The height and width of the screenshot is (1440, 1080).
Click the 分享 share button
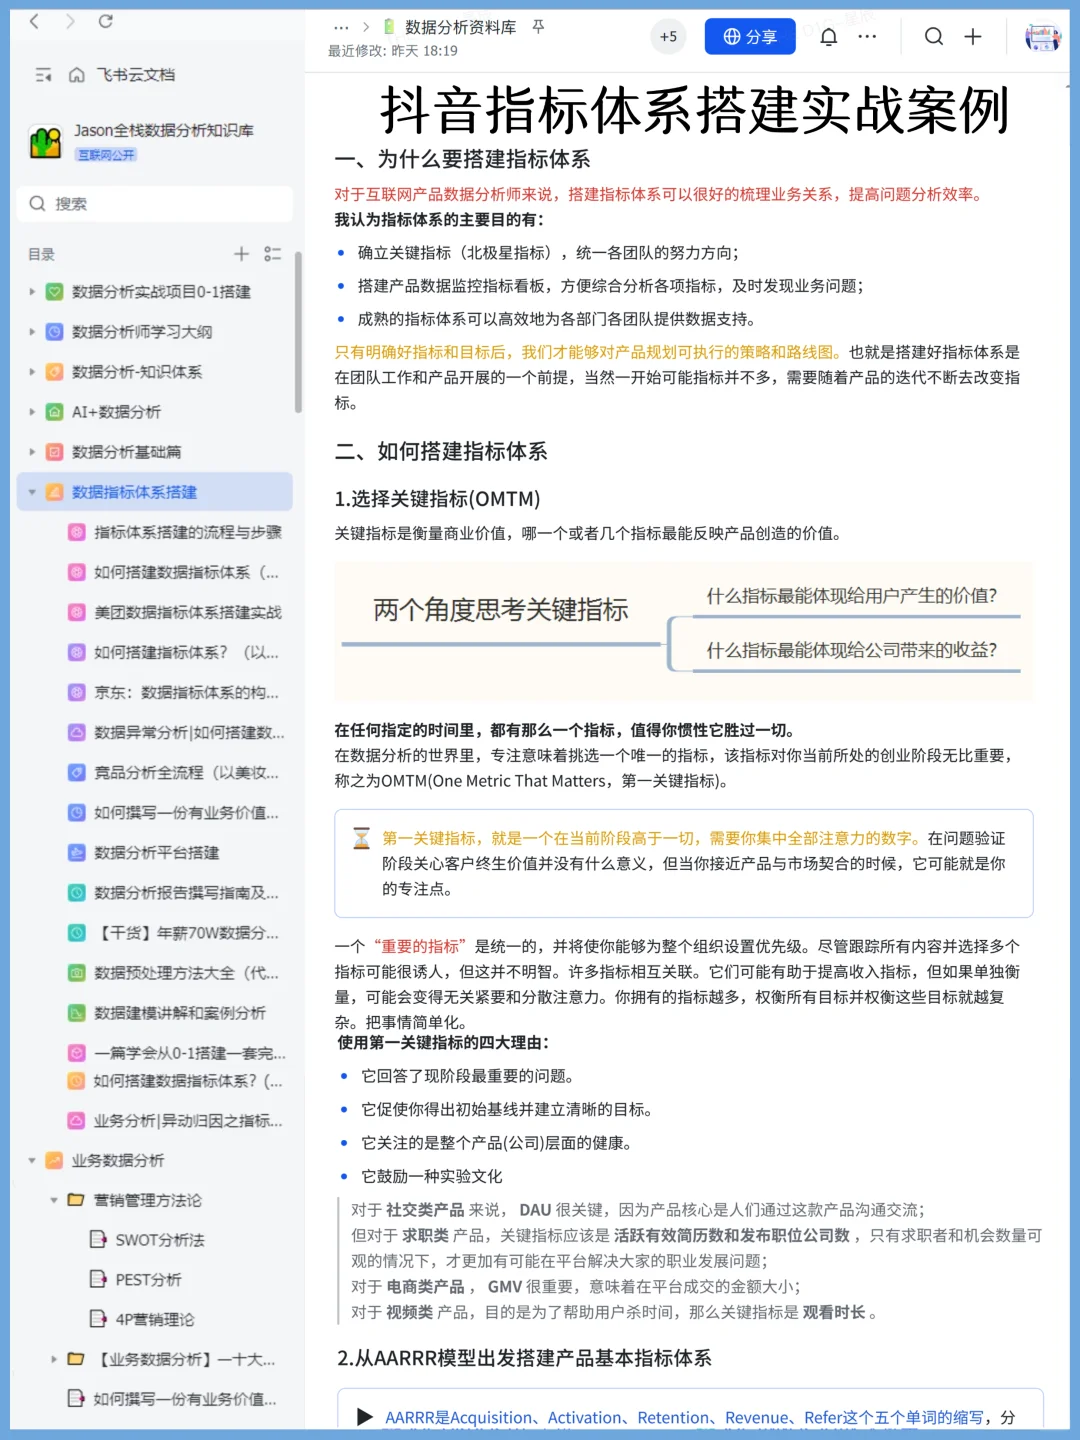point(749,36)
